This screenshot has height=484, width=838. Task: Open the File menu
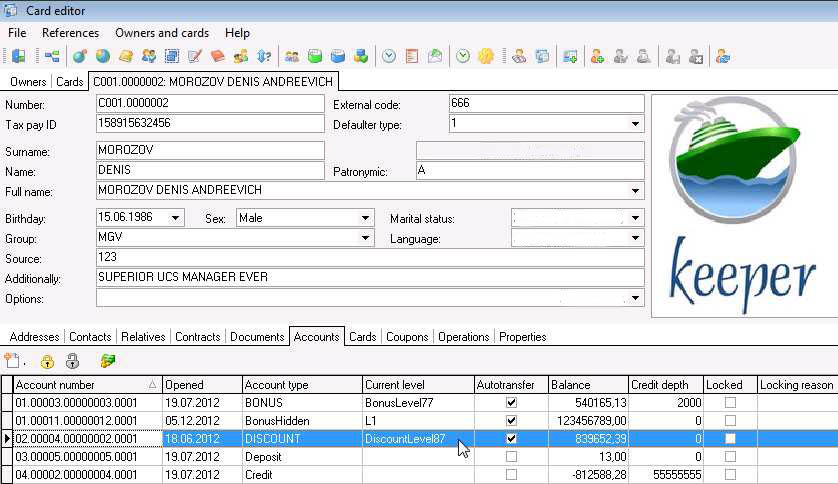[x=17, y=33]
